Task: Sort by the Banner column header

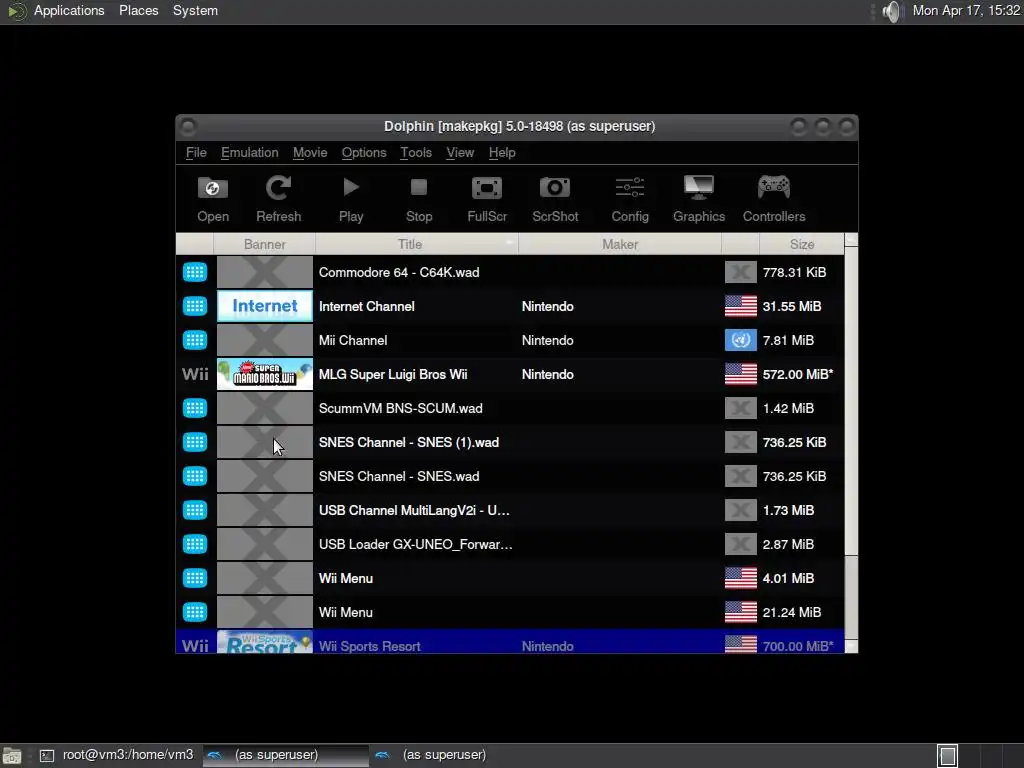Action: 264,244
